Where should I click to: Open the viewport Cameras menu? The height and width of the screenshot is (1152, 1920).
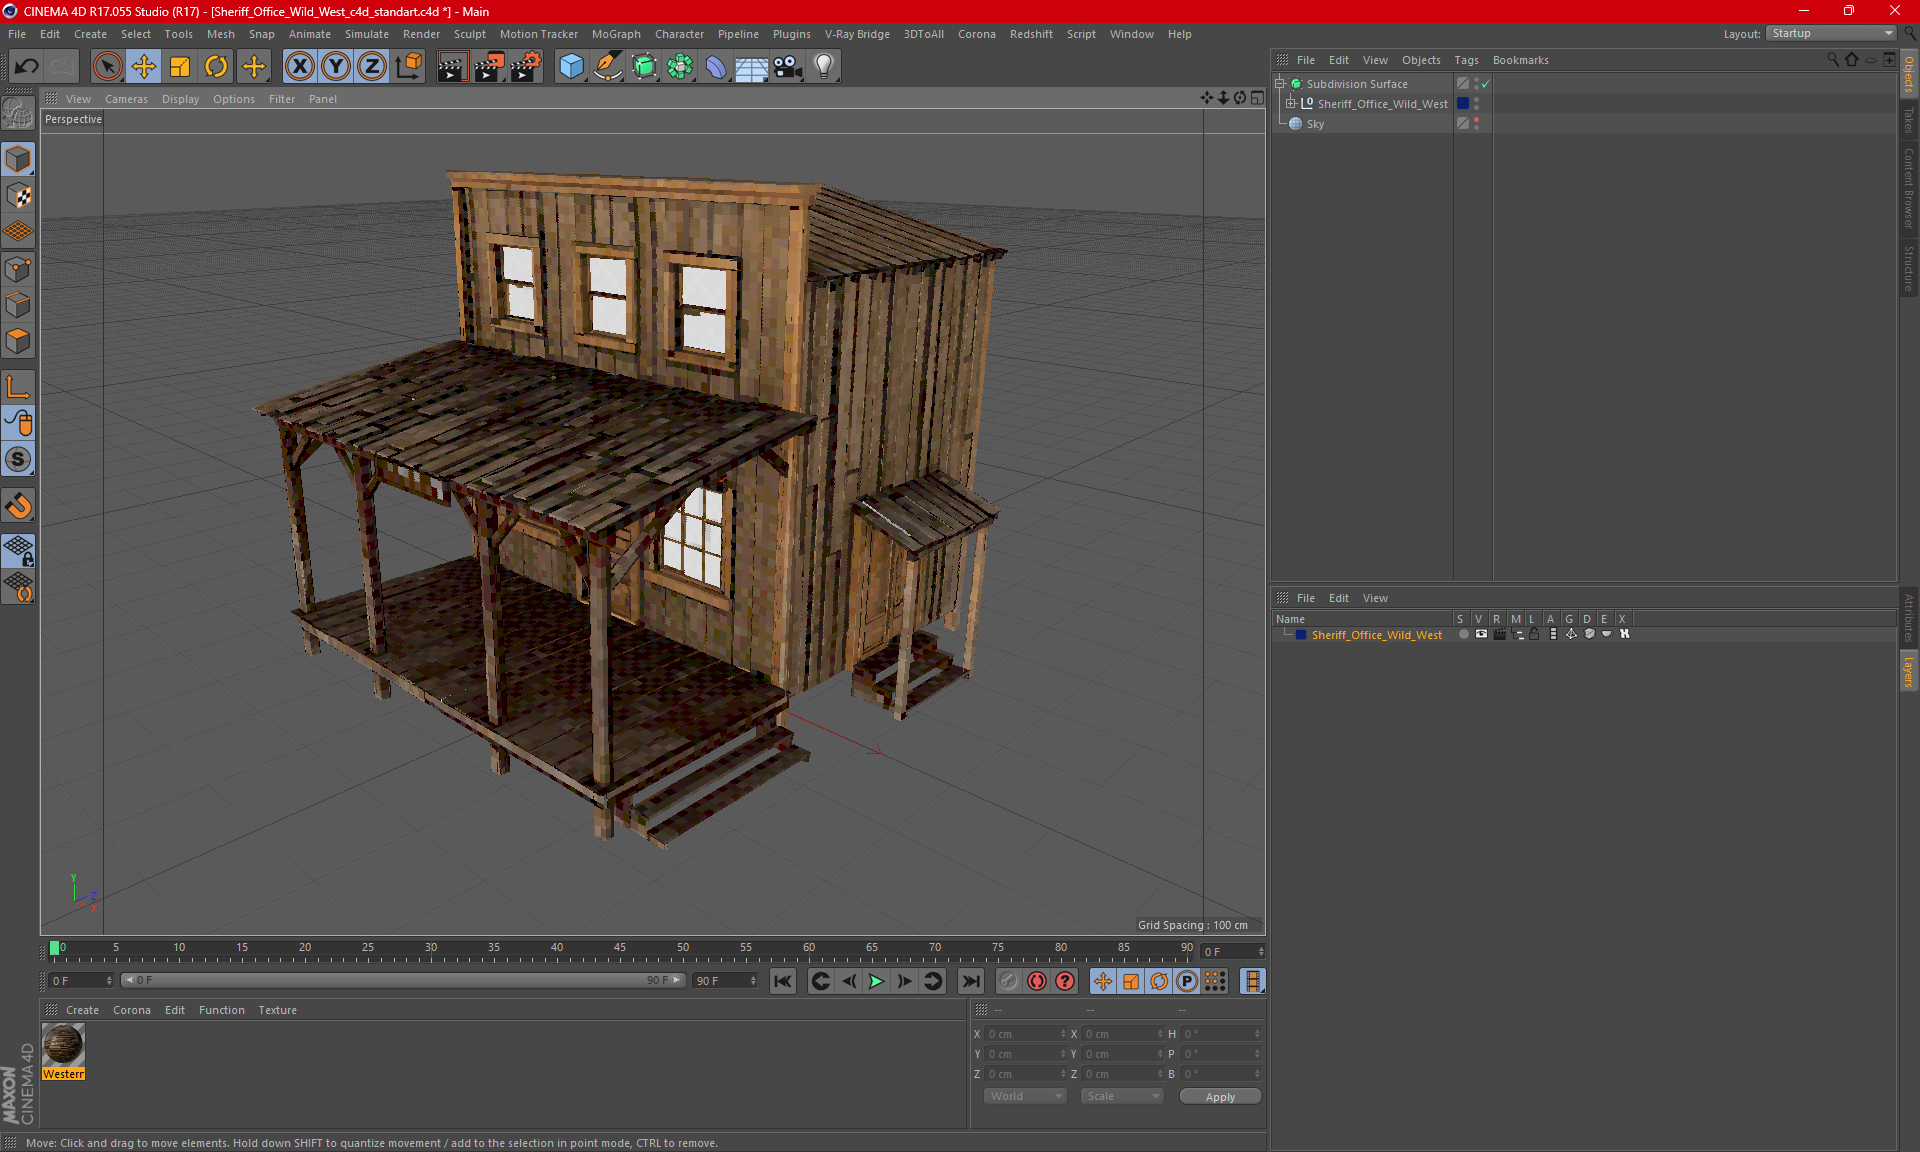(126, 99)
